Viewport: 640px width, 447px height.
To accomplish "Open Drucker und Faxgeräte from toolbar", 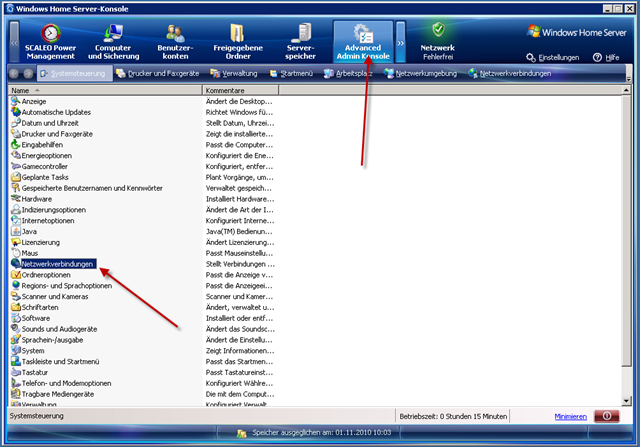I will click(x=158, y=73).
